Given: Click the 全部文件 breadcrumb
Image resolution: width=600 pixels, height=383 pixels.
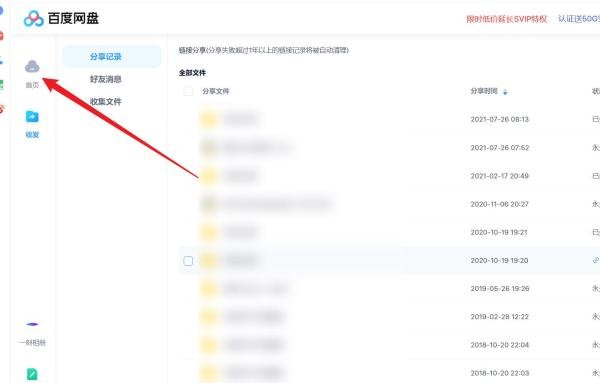Looking at the screenshot, I should (192, 73).
